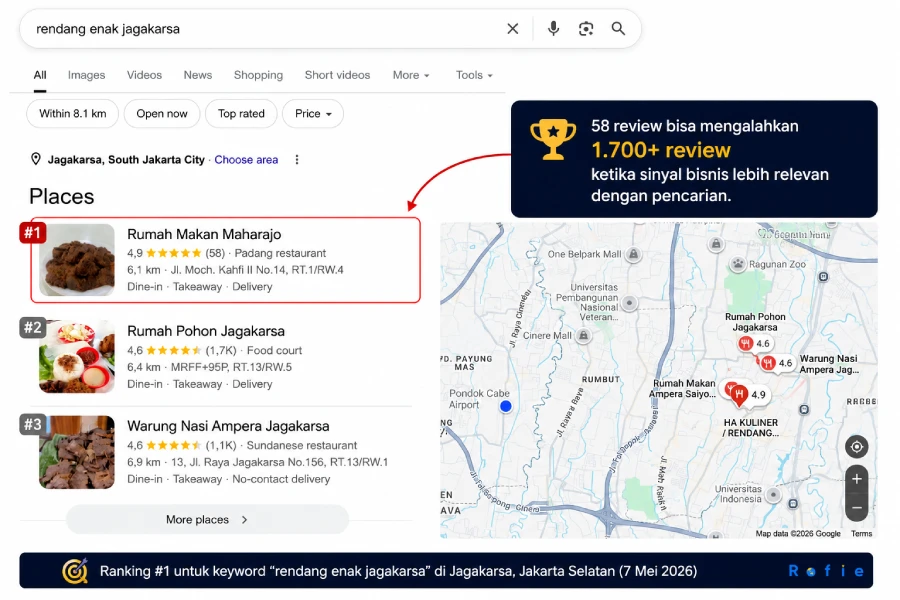Screen dimensions: 900x600
Task: Click the Universitas Indonesia map marker
Action: click(773, 494)
